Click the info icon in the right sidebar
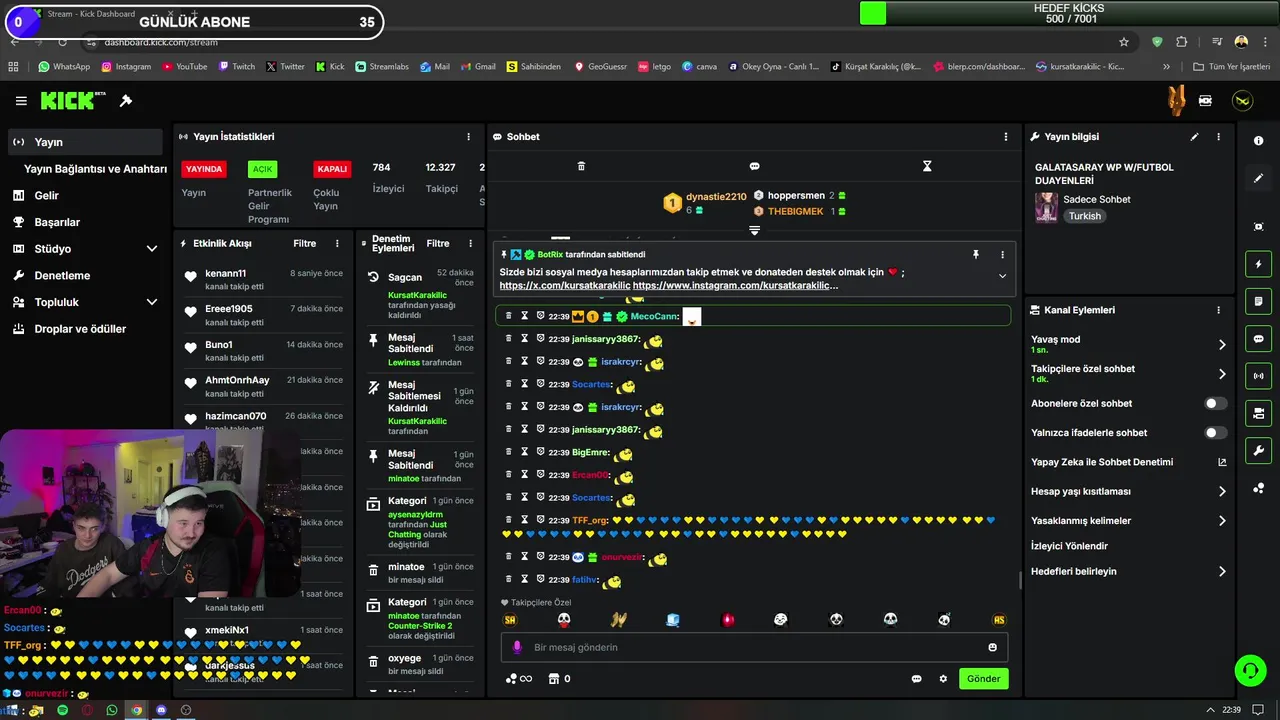 tap(1258, 141)
